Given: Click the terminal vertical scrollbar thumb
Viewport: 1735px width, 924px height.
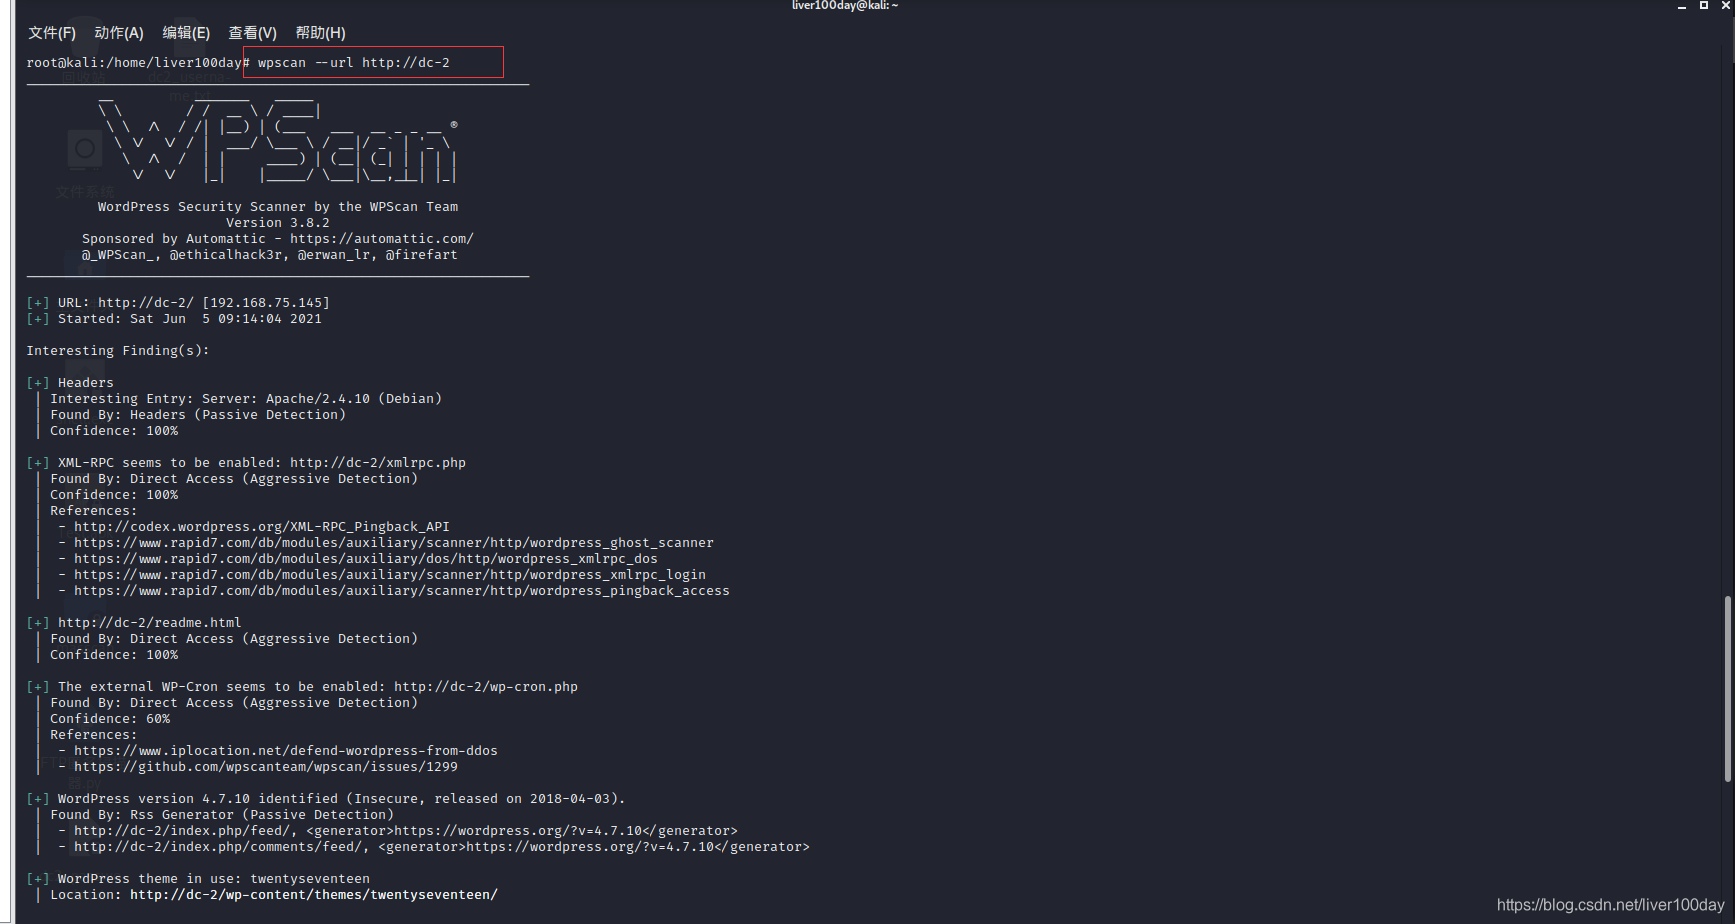Looking at the screenshot, I should coord(1727,688).
